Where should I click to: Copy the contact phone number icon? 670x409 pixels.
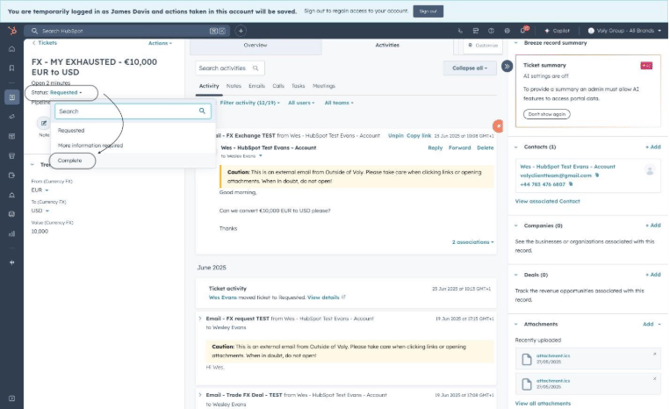[x=570, y=184]
